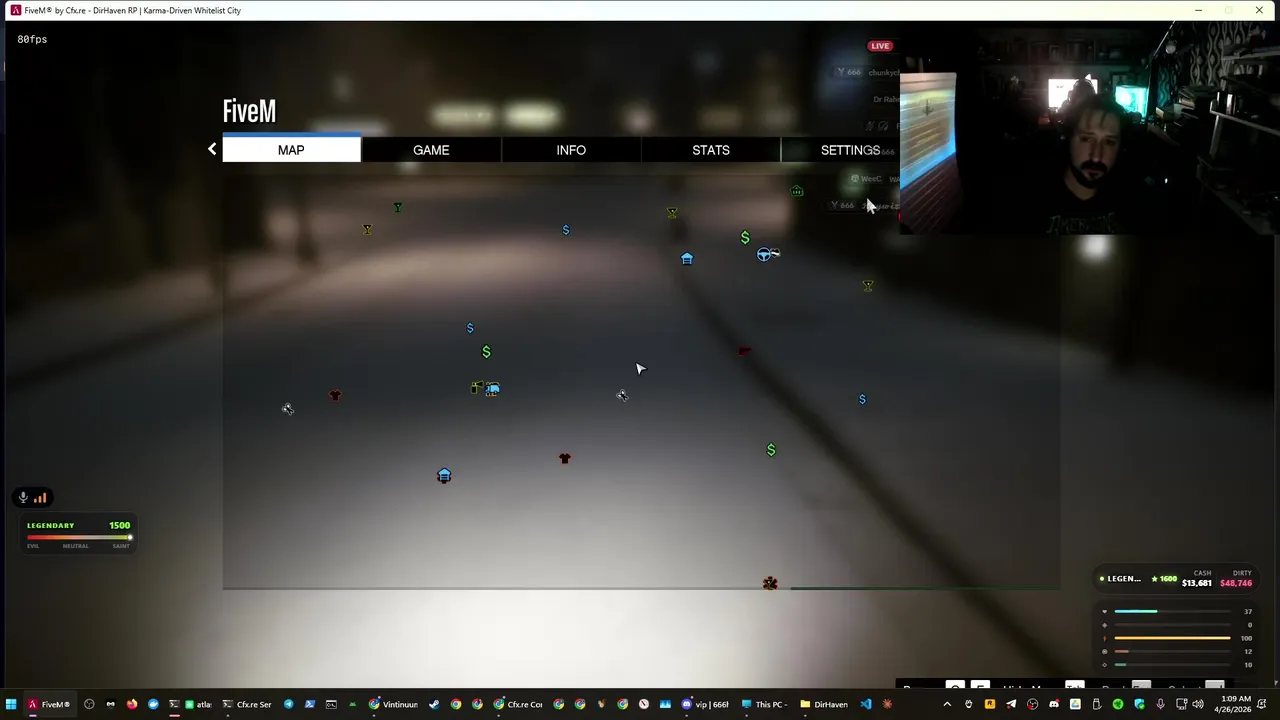Viewport: 1280px width, 720px height.
Task: Click the Rockstar tray icon
Action: (x=990, y=704)
